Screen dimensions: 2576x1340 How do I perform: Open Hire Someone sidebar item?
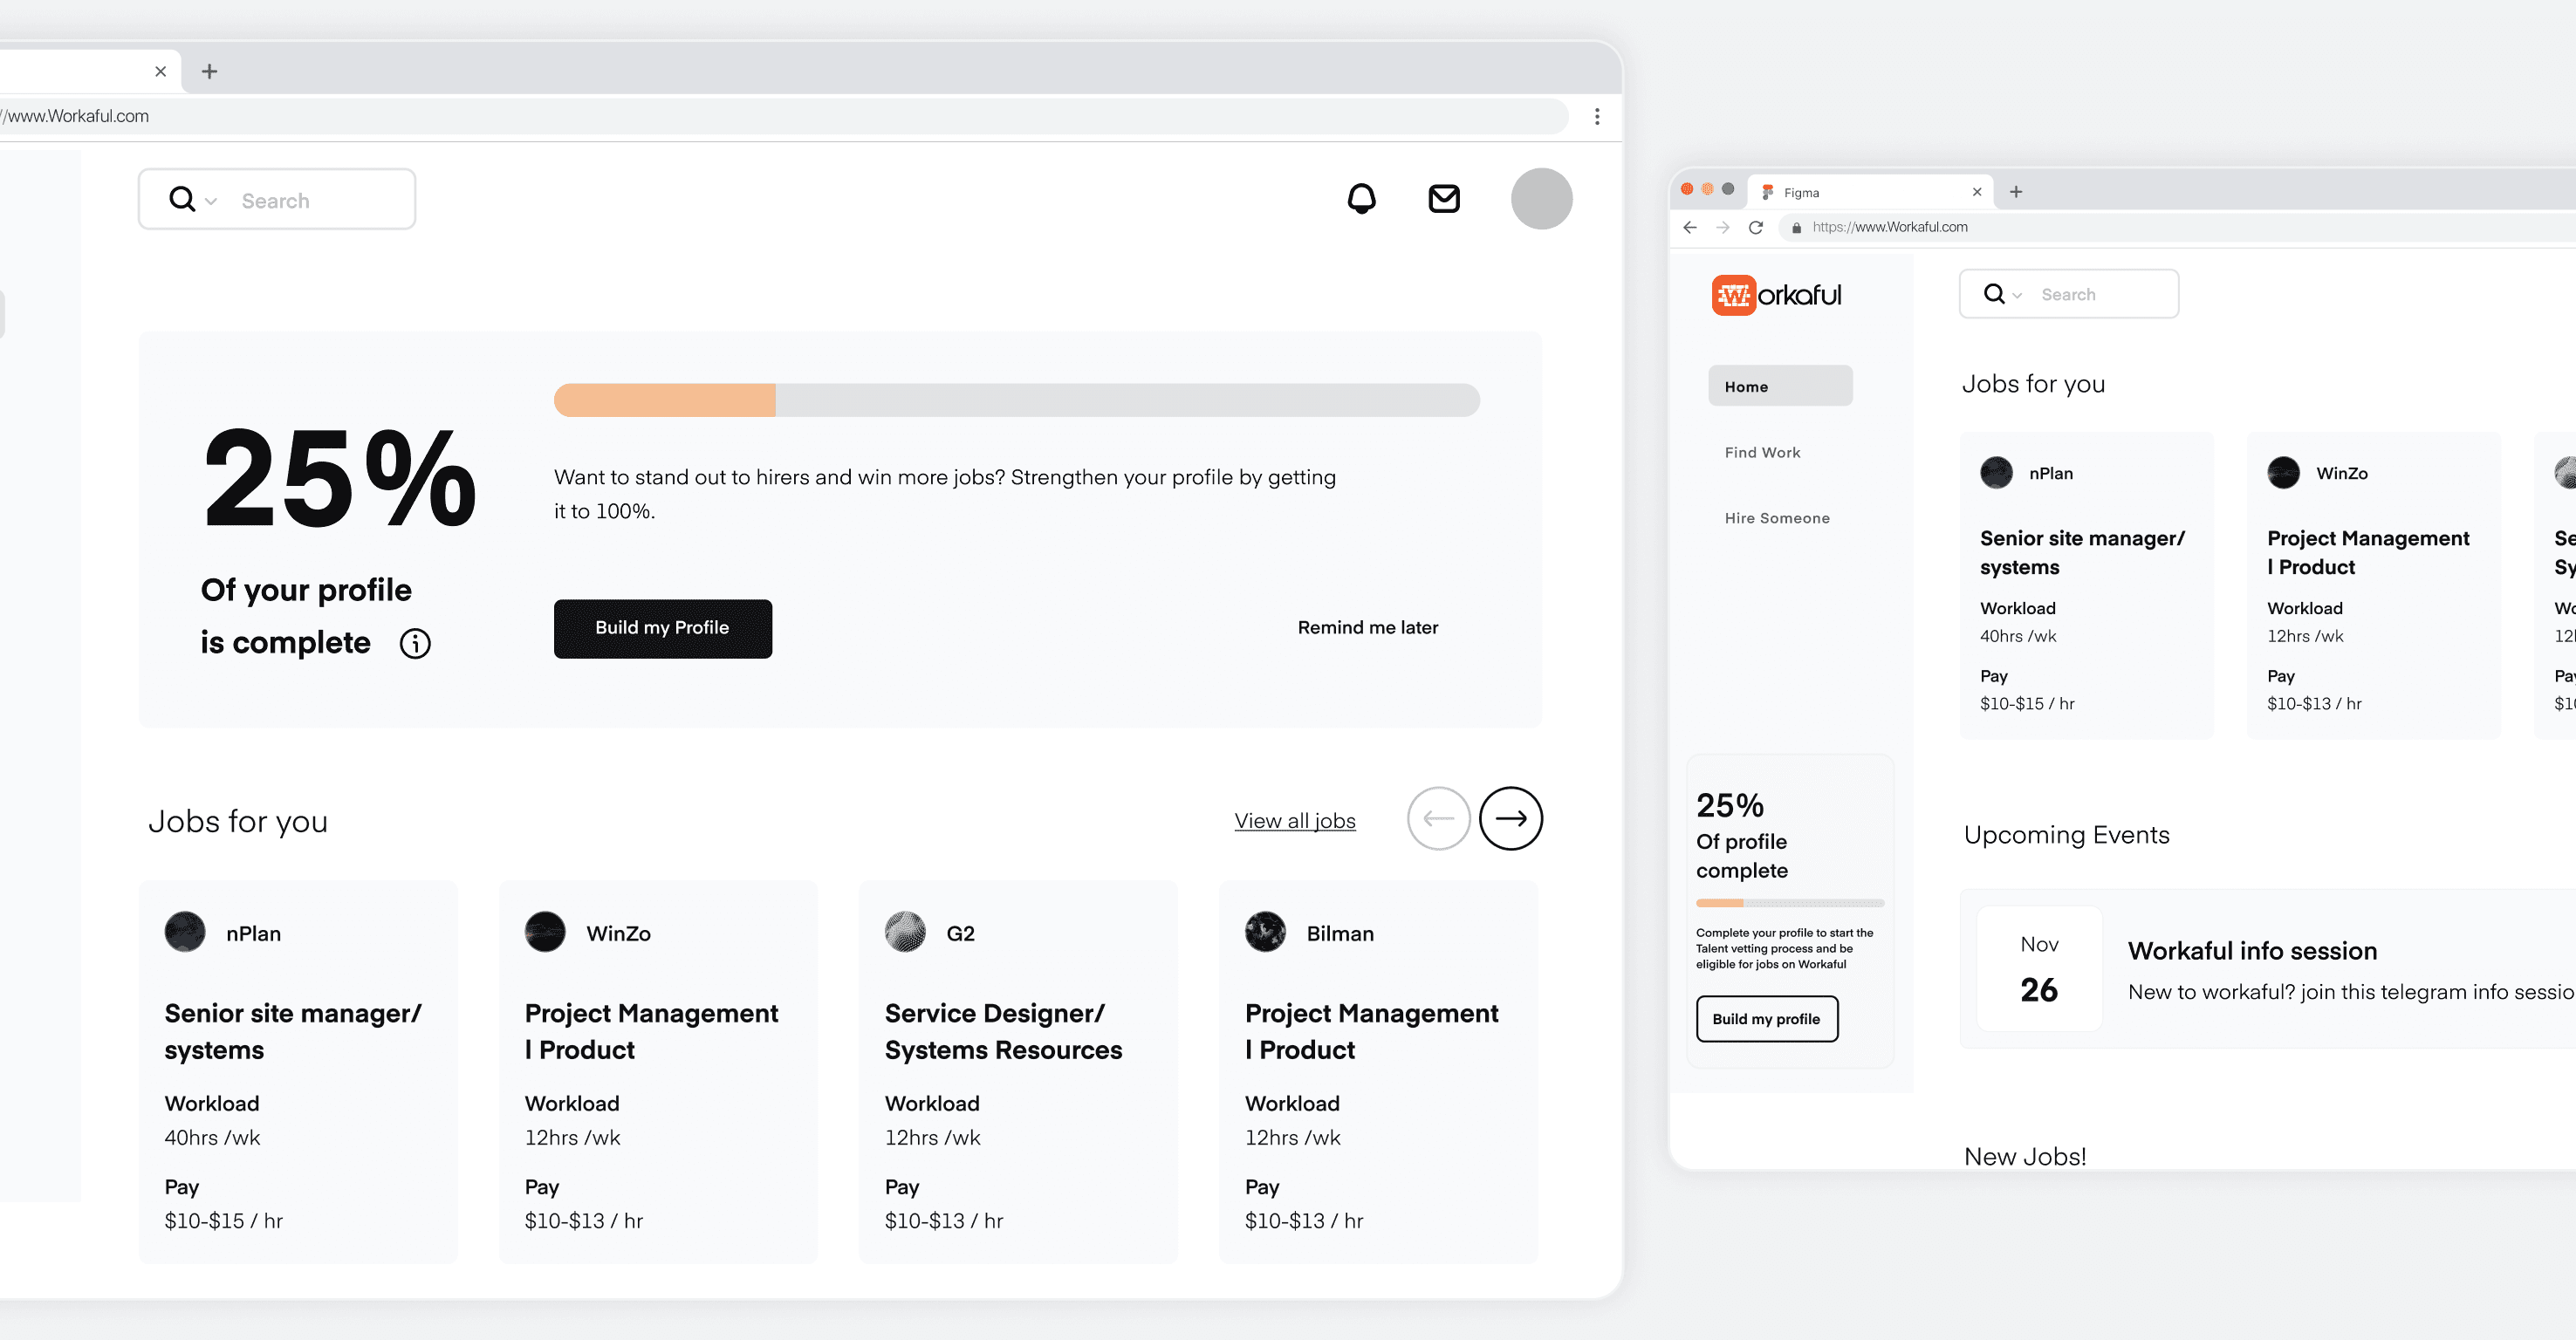pyautogui.click(x=1777, y=518)
